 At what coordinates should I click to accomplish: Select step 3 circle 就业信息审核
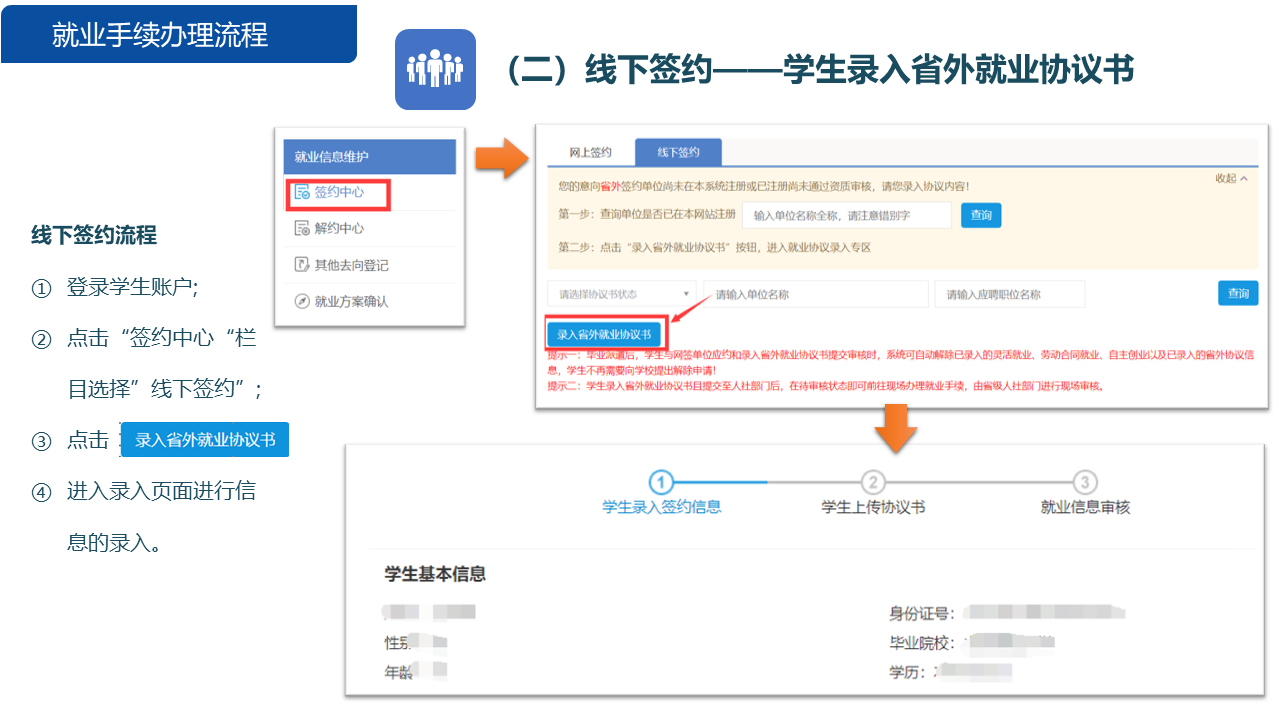coord(1085,482)
